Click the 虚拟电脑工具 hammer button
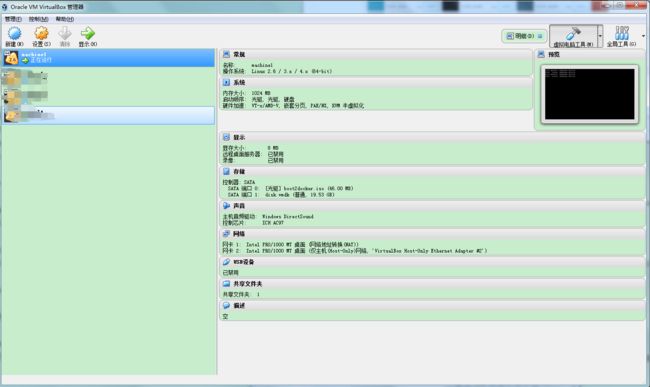The image size is (650, 387). pos(573,36)
